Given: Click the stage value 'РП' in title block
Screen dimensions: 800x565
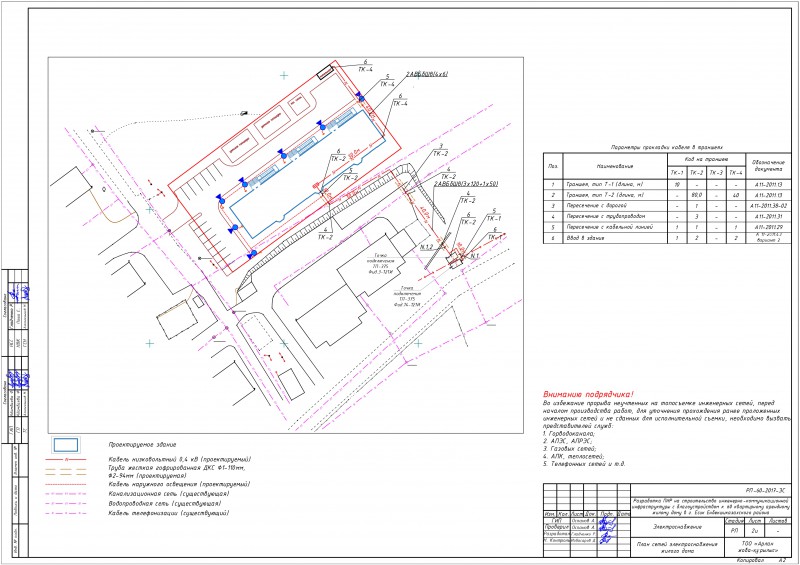Looking at the screenshot, I should (x=734, y=531).
